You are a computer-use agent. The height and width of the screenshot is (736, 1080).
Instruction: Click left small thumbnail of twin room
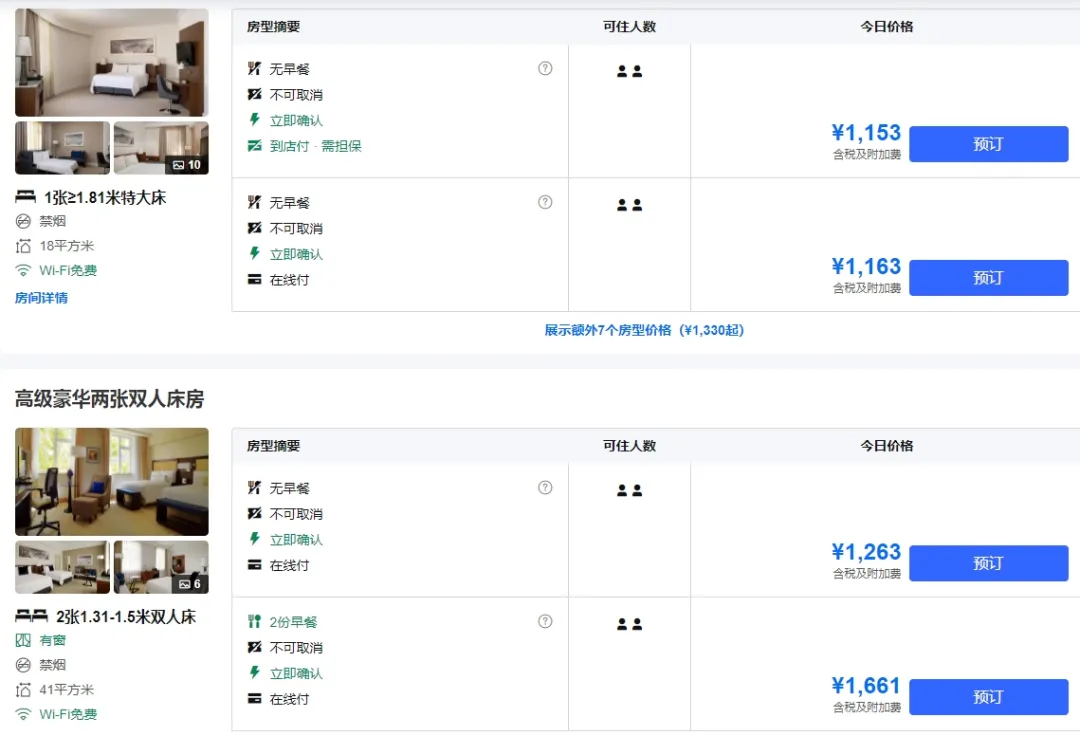[62, 567]
